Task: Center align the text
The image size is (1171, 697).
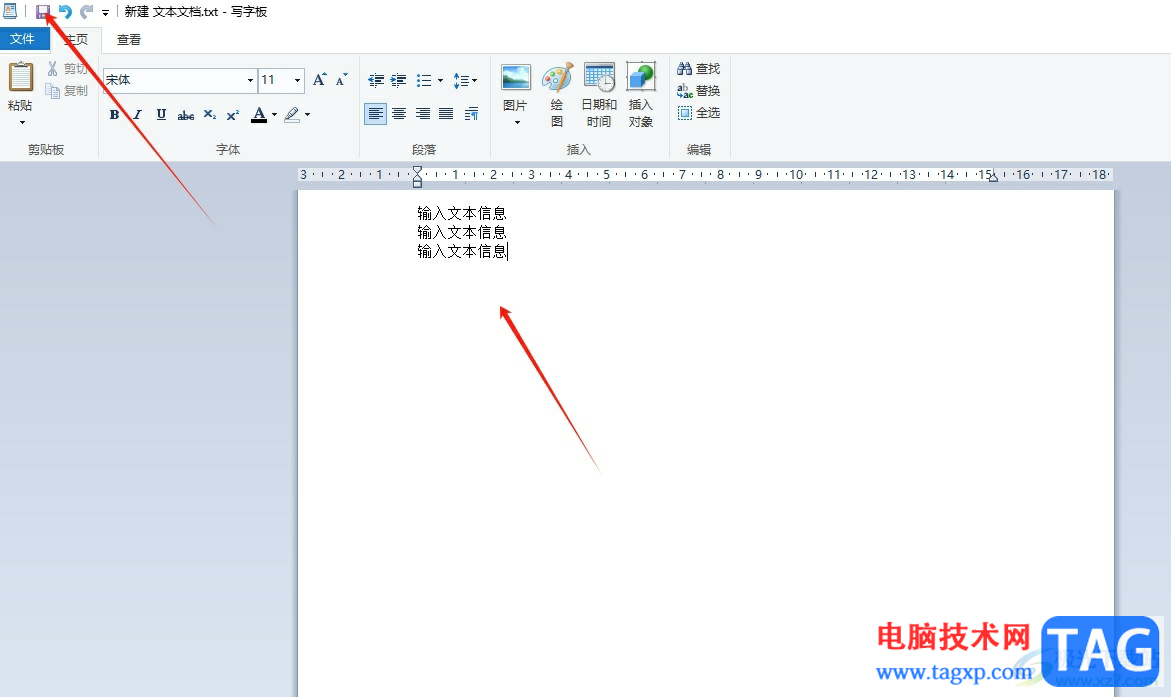Action: pyautogui.click(x=399, y=114)
